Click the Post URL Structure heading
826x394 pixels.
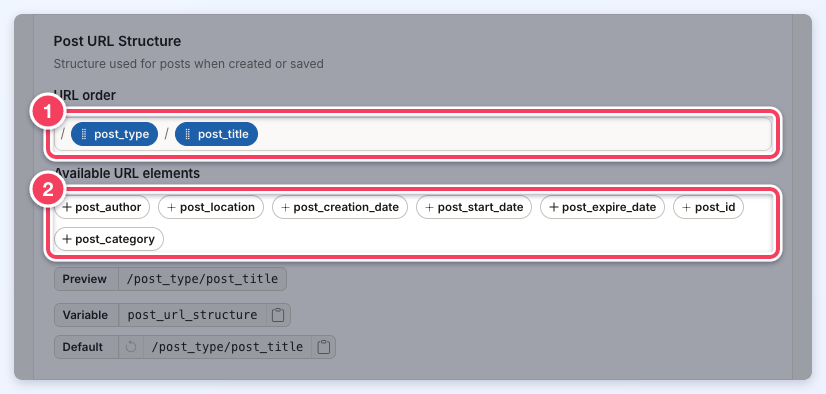tap(117, 41)
